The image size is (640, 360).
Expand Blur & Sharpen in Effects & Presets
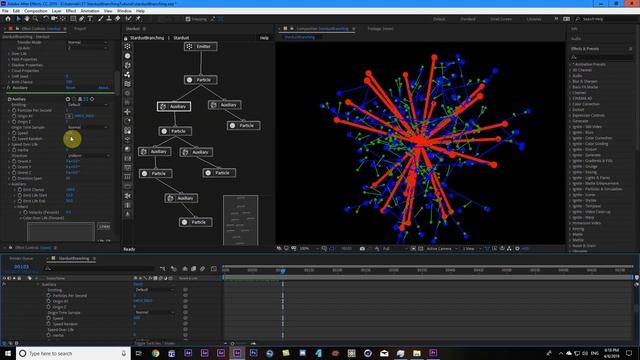click(570, 81)
